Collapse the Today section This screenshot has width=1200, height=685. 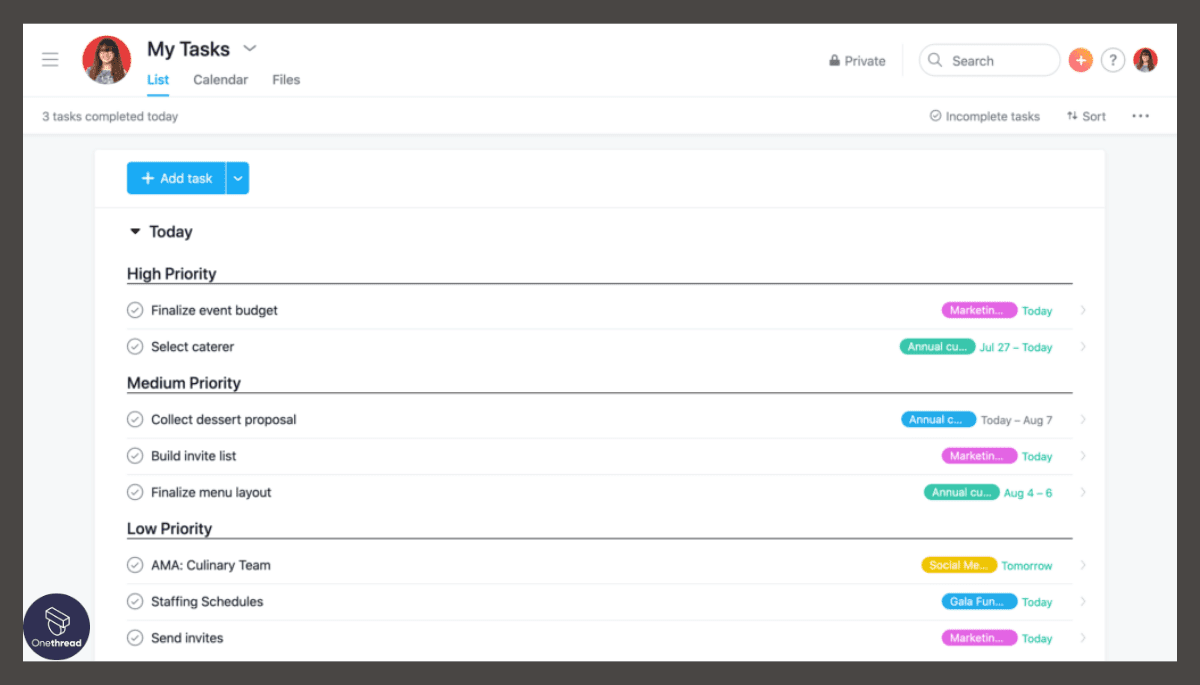(x=135, y=231)
